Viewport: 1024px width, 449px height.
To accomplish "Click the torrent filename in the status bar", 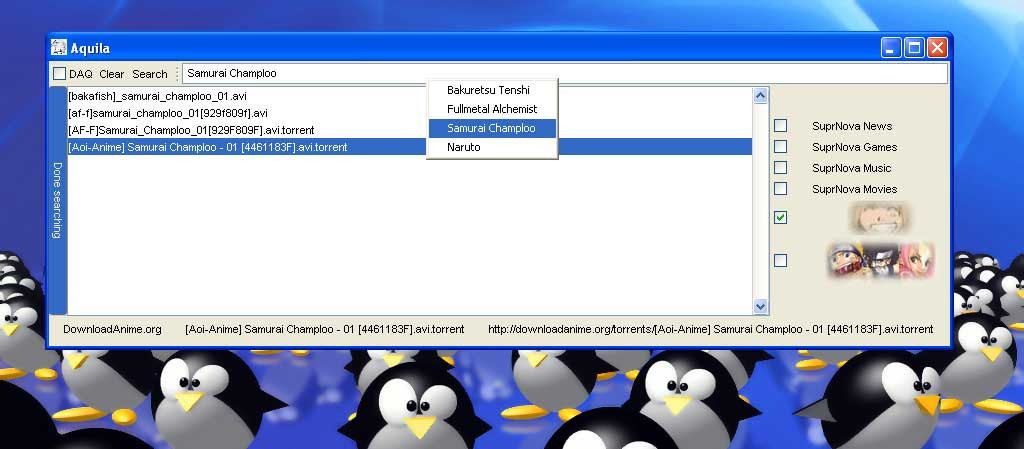I will [325, 329].
